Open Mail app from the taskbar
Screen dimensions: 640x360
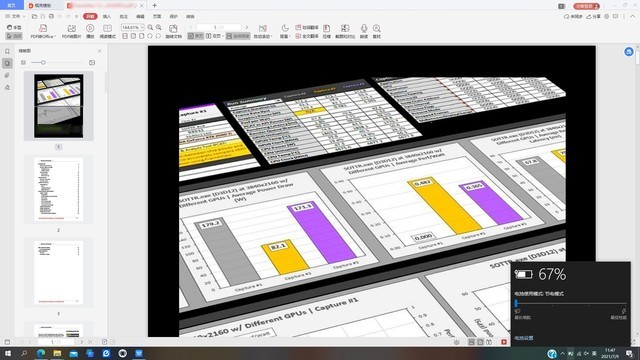click(73, 353)
